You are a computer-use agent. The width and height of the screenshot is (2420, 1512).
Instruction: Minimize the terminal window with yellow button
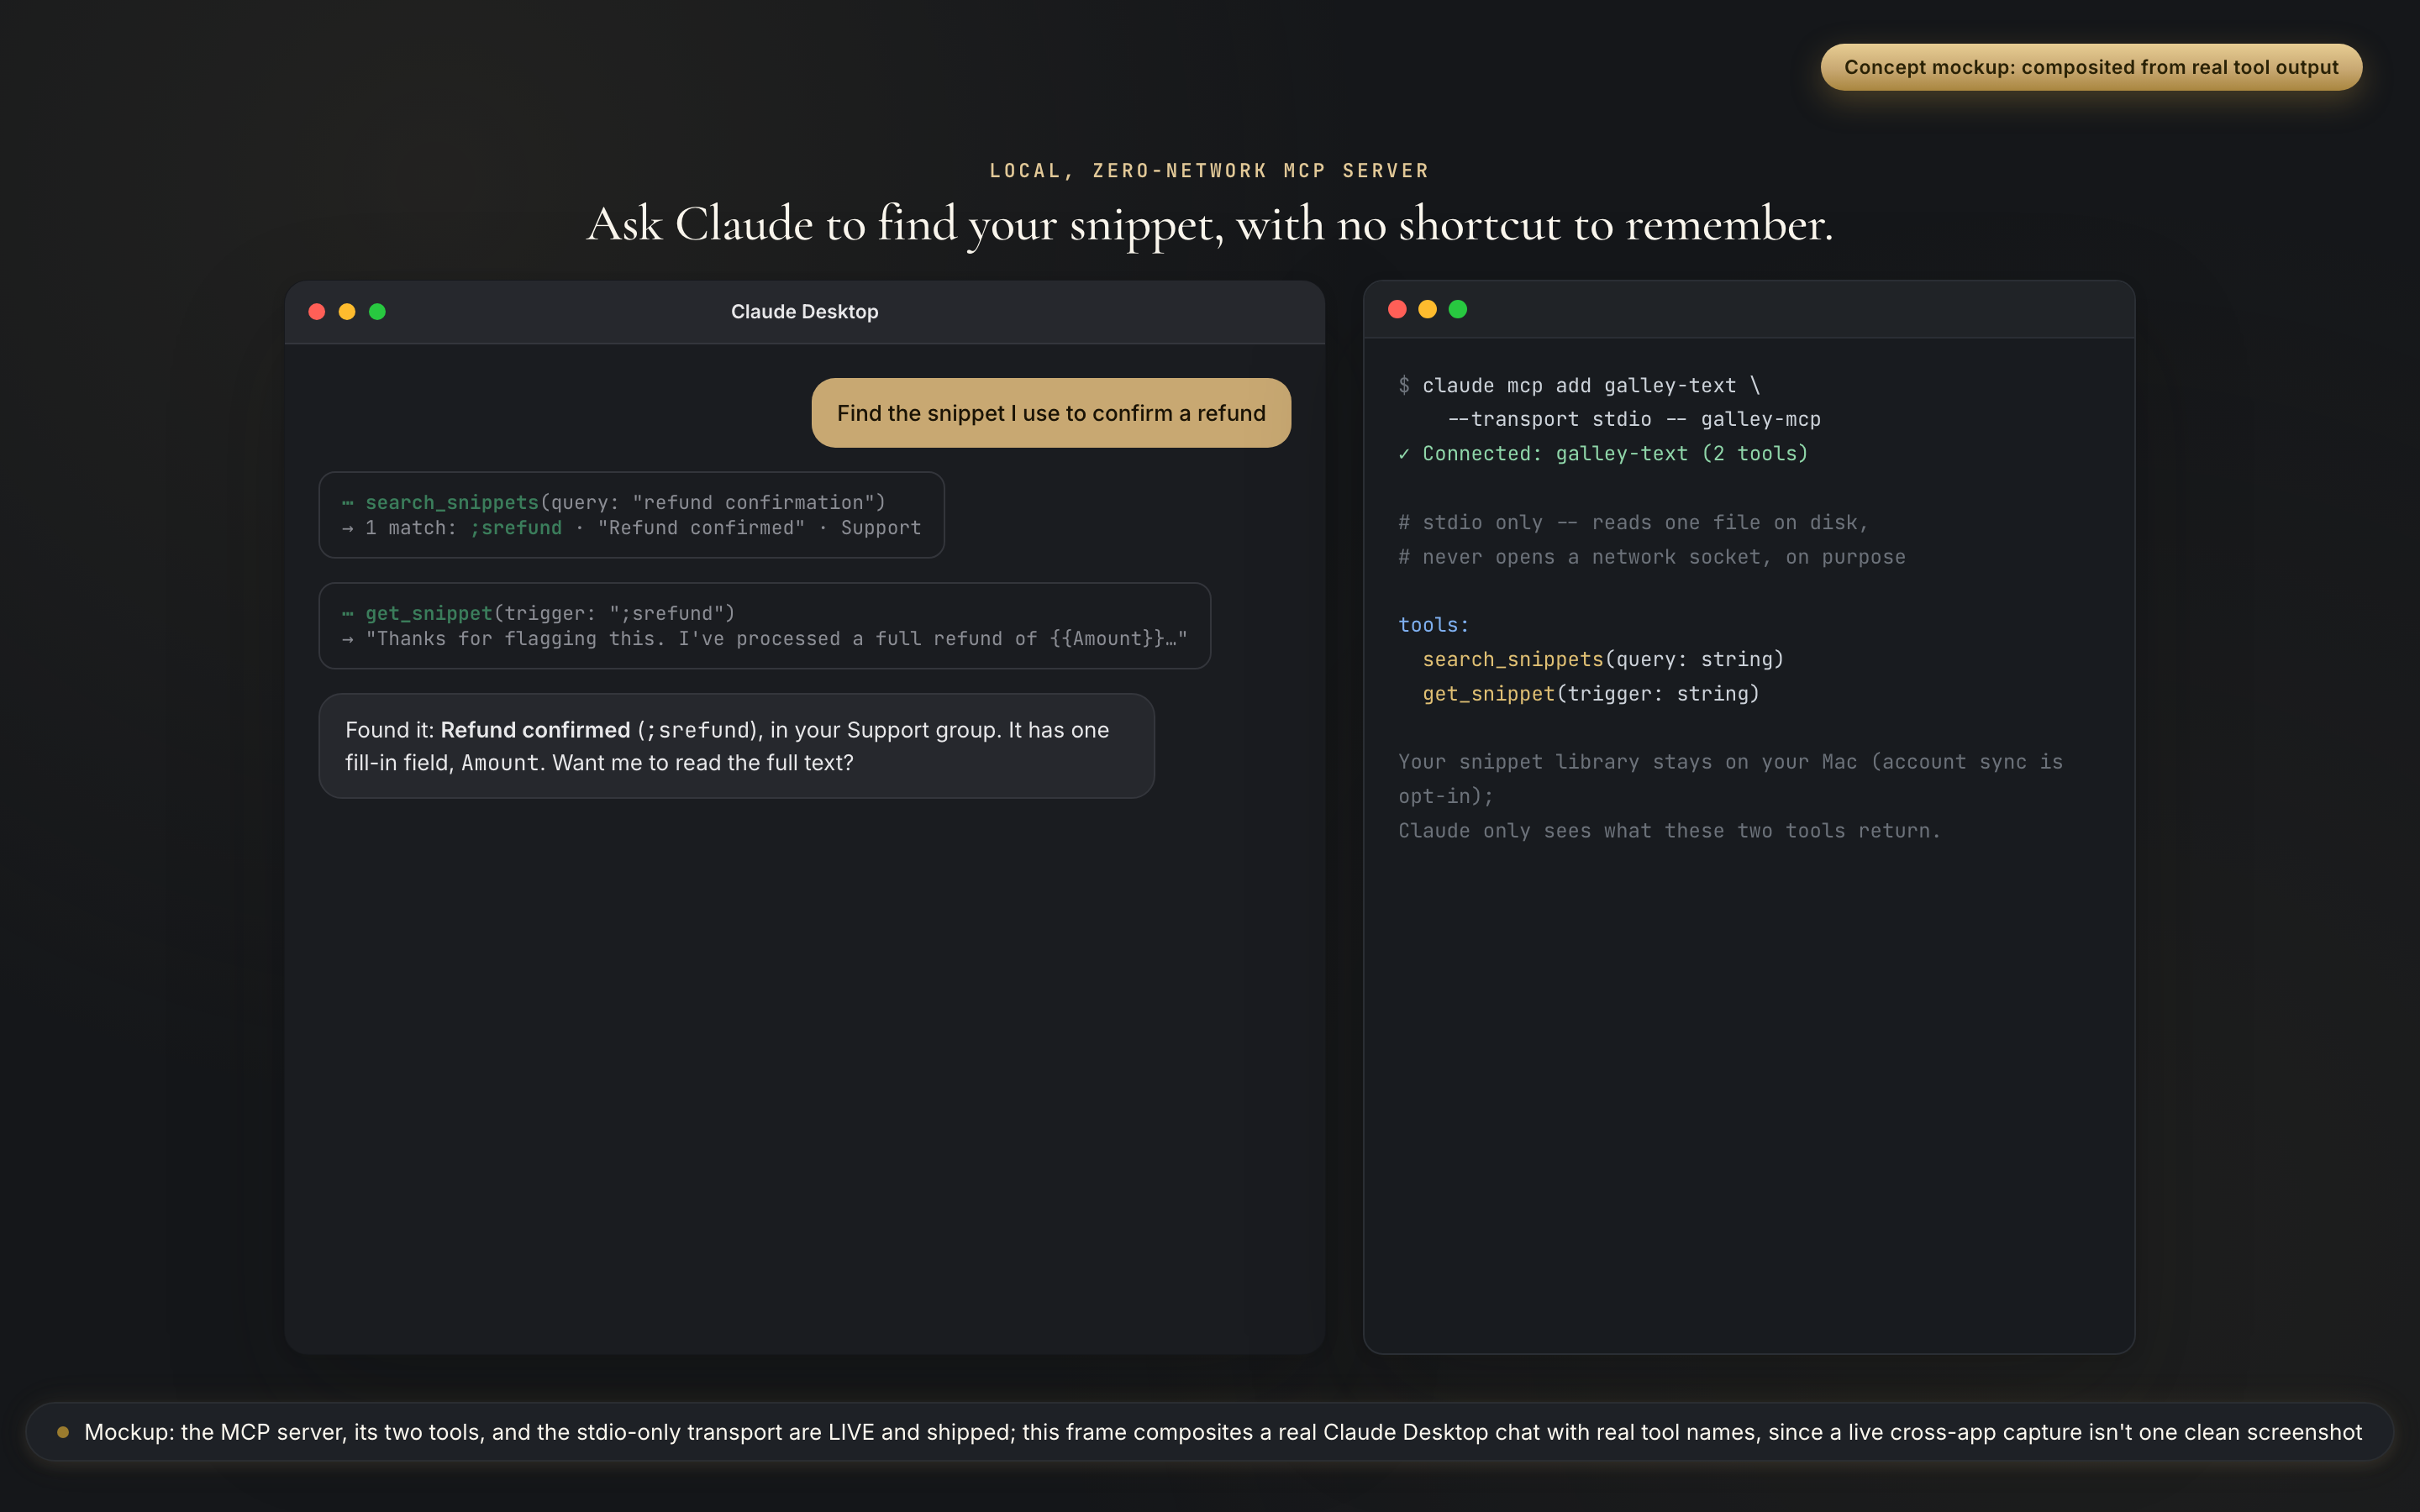click(1427, 309)
